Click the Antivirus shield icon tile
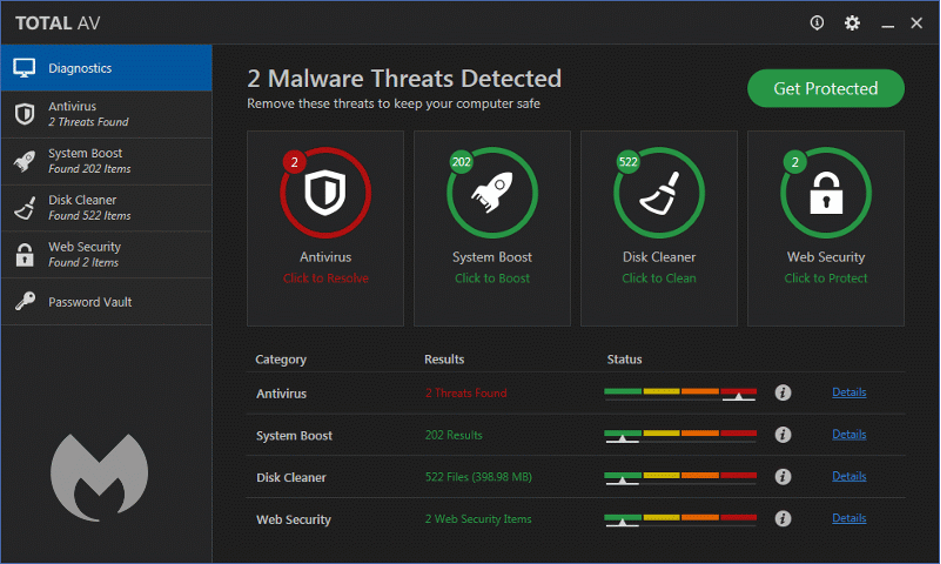This screenshot has width=941, height=564. coord(325,193)
